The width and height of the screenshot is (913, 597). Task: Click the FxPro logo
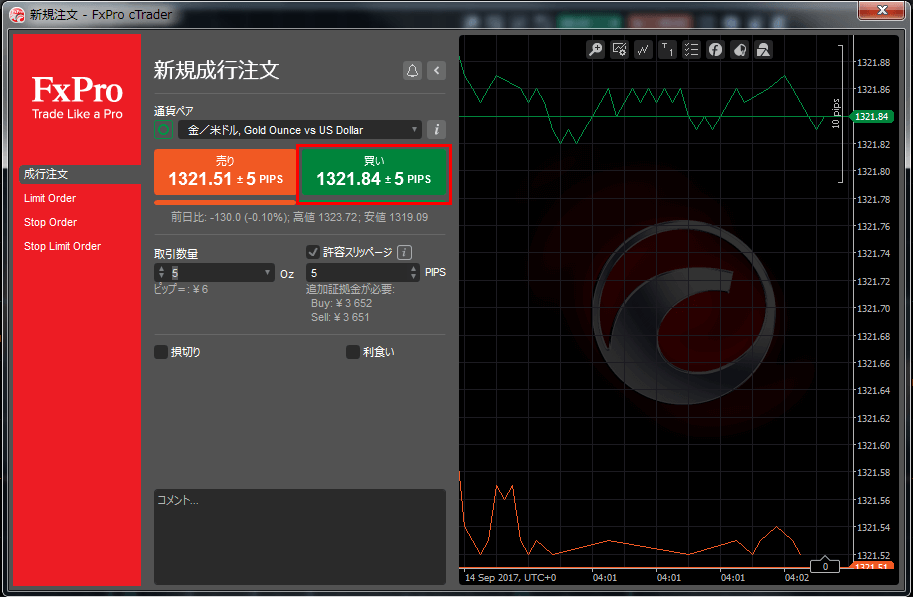(x=77, y=97)
